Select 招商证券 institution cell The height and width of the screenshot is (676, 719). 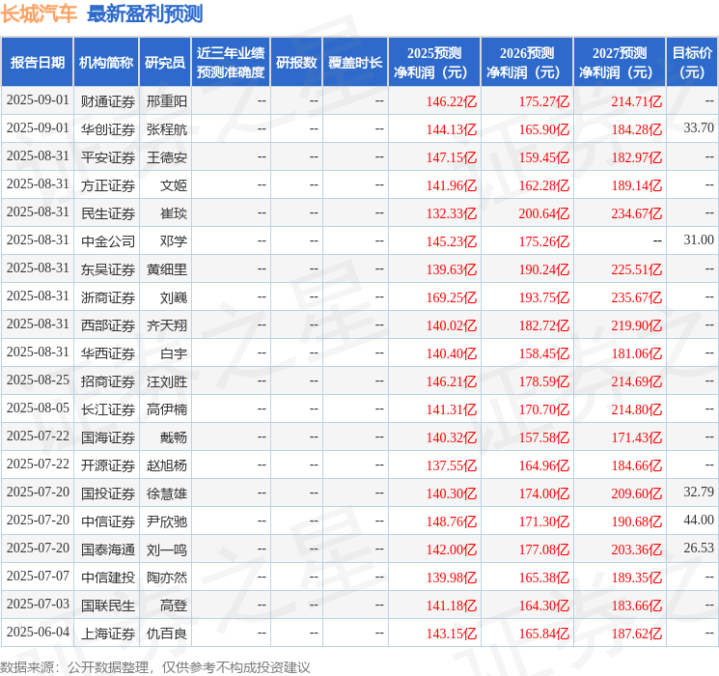point(108,382)
